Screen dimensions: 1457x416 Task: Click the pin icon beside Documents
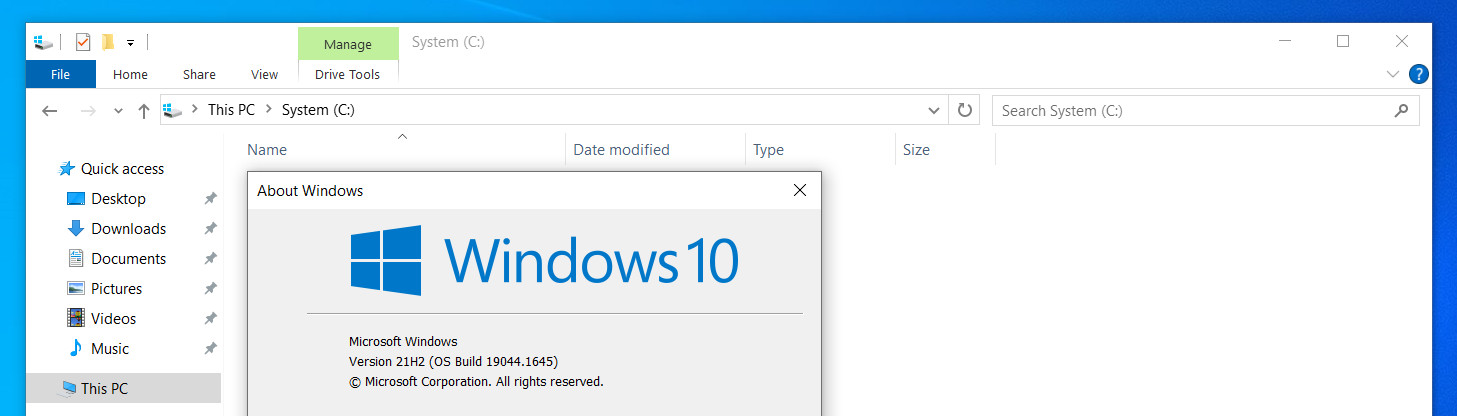(x=210, y=259)
